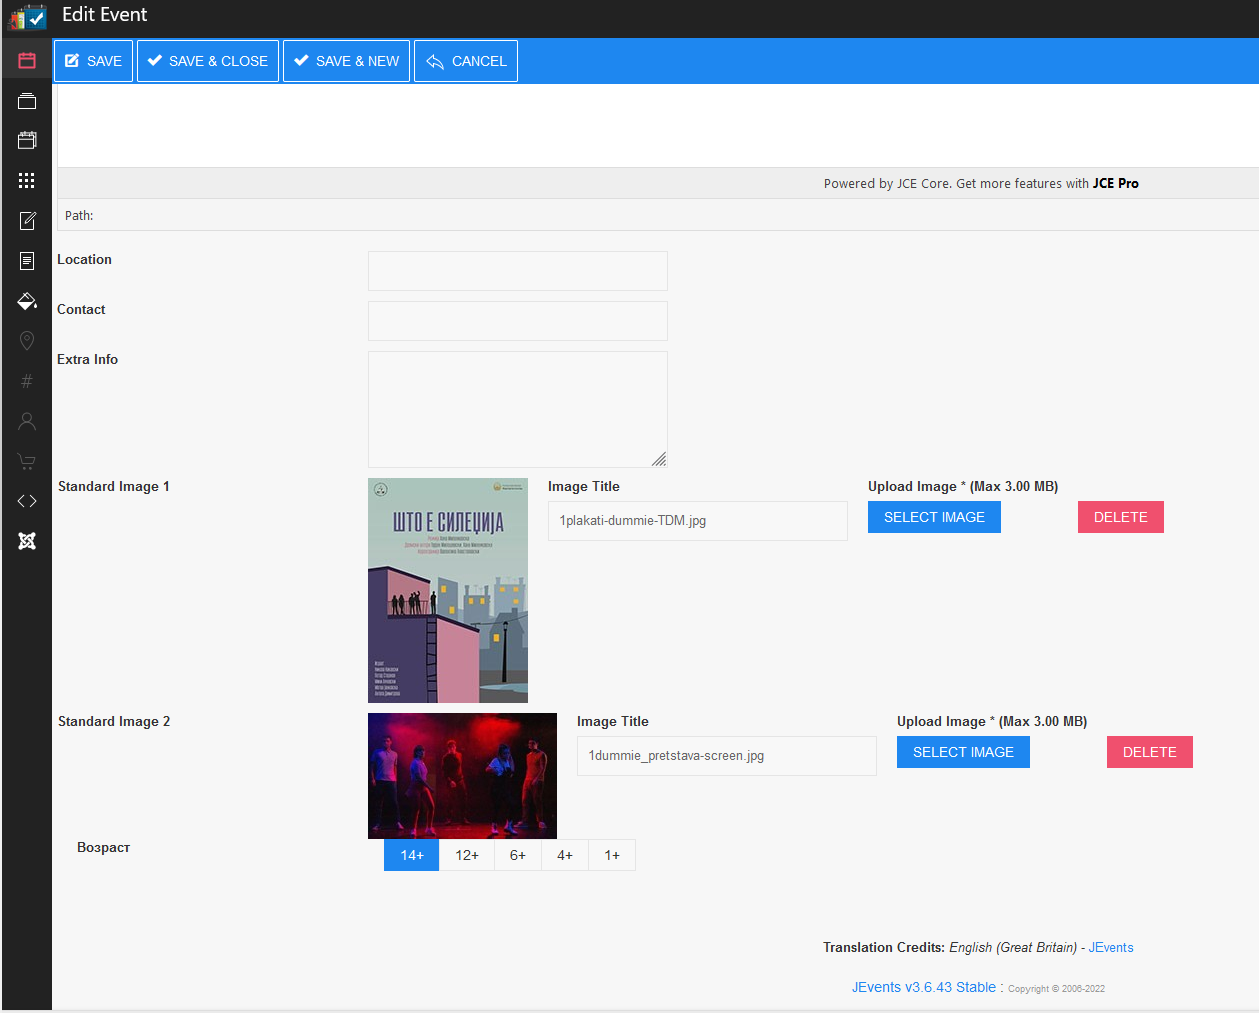
Task: Click the 'Path:' status text in editor
Action: [x=79, y=215]
